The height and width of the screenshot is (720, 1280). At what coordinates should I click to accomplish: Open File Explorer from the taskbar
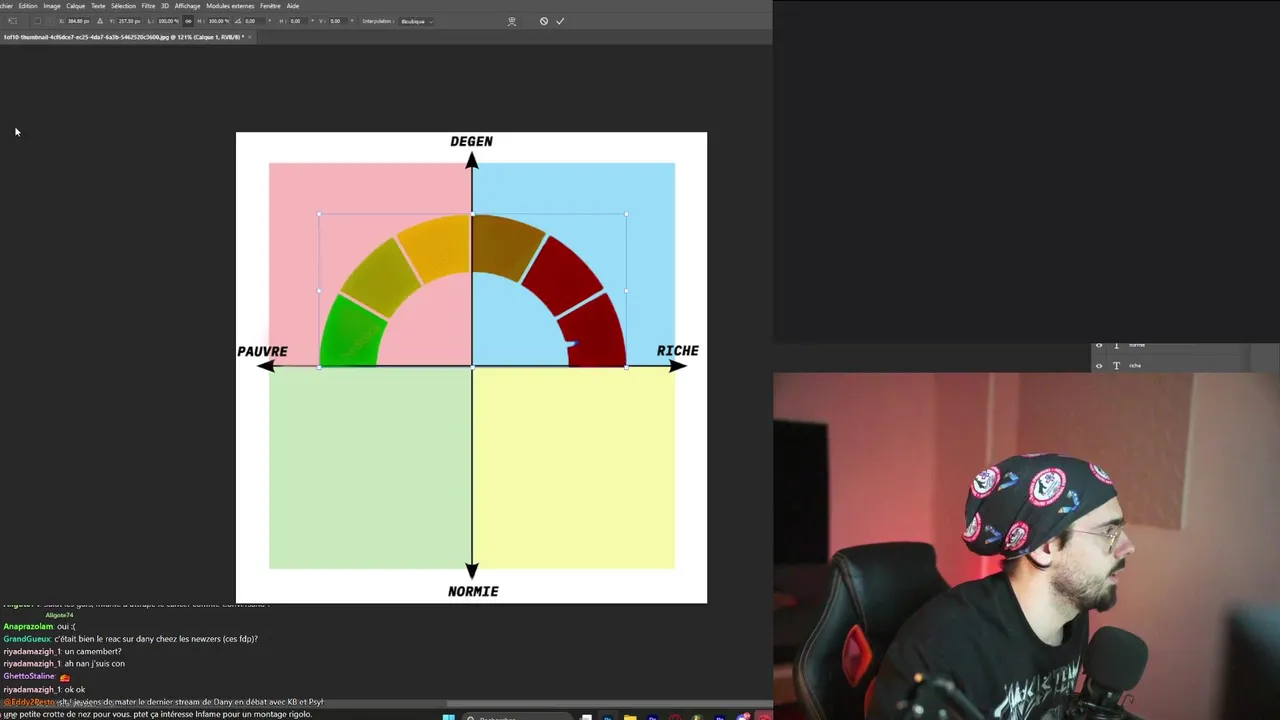click(x=629, y=716)
